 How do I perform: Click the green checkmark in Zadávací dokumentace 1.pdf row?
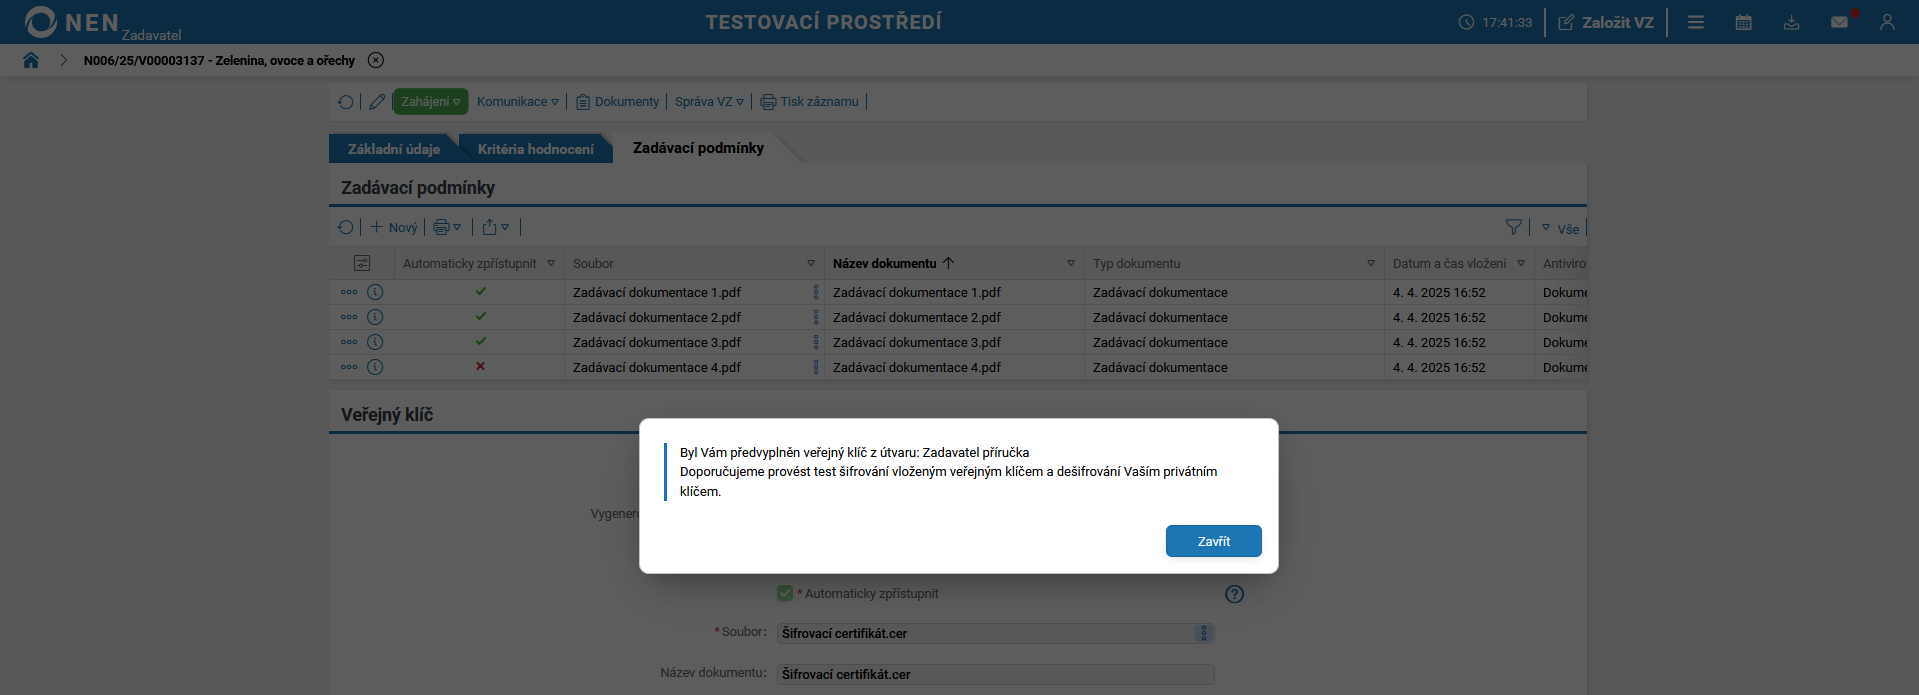coord(481,291)
